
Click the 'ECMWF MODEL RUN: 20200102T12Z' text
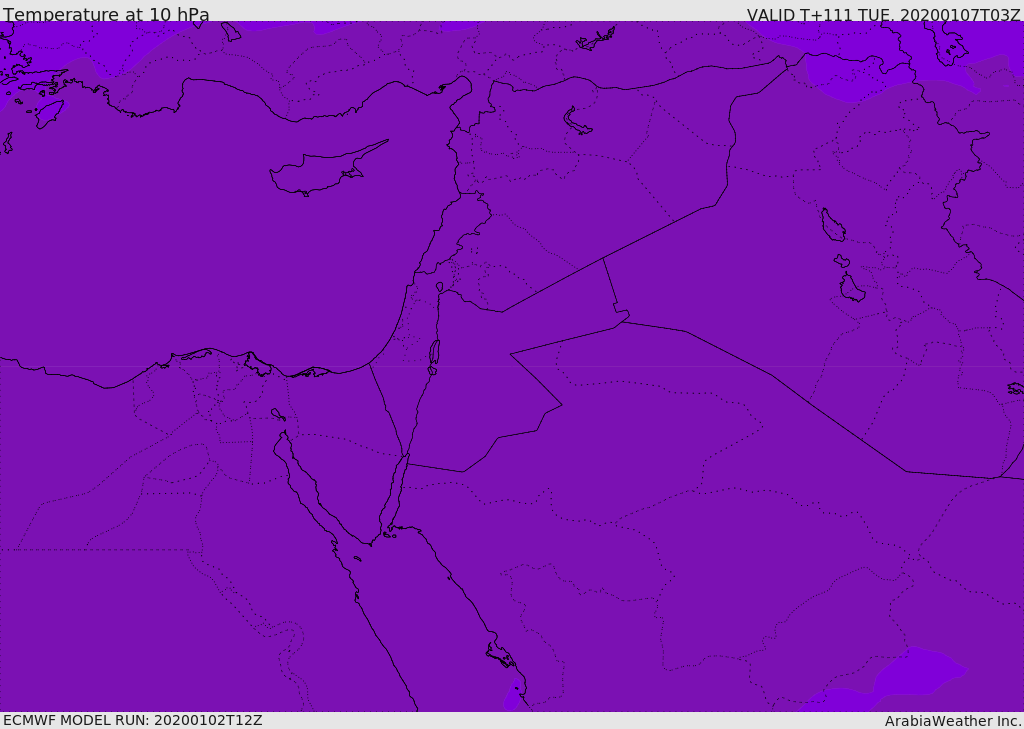[x=133, y=720]
